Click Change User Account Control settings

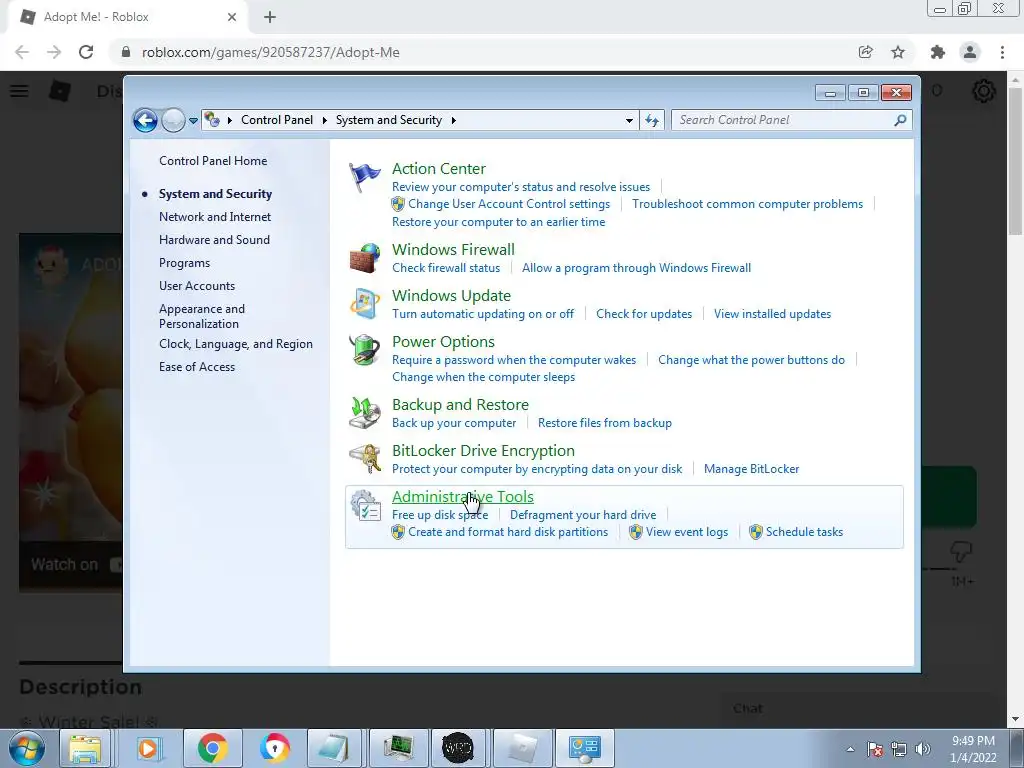(x=509, y=204)
